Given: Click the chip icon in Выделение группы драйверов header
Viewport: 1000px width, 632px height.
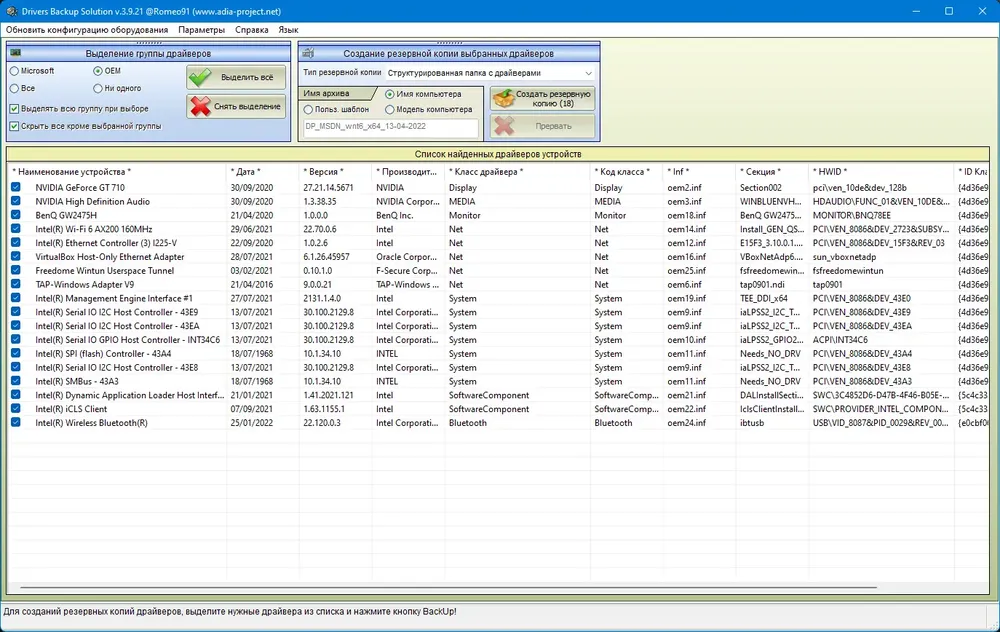Looking at the screenshot, I should [x=16, y=53].
